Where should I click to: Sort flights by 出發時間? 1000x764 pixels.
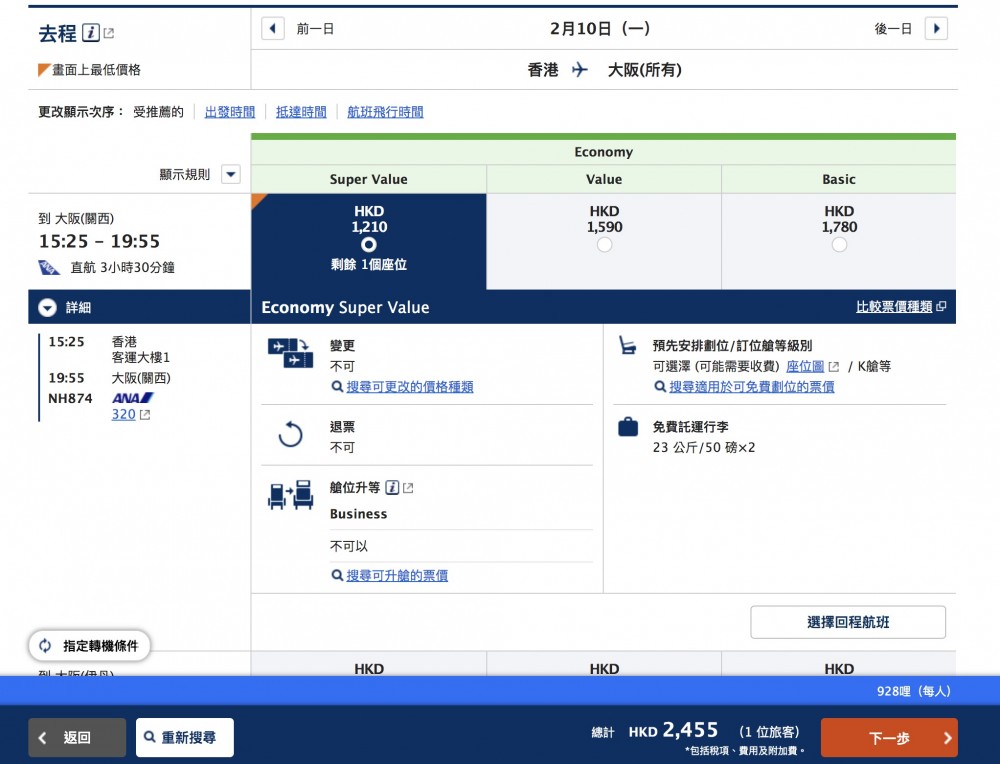[x=230, y=112]
